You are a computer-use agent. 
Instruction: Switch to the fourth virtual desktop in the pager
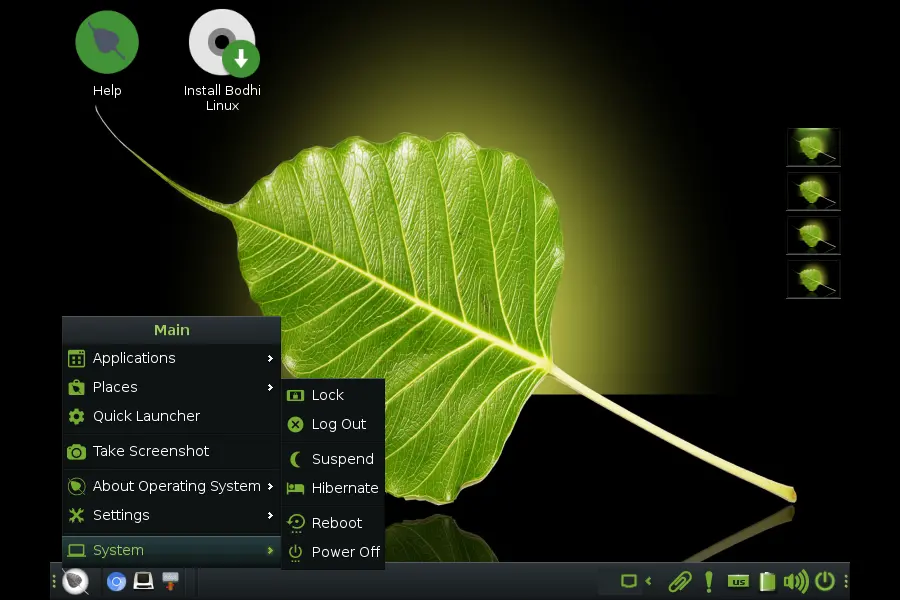point(813,280)
